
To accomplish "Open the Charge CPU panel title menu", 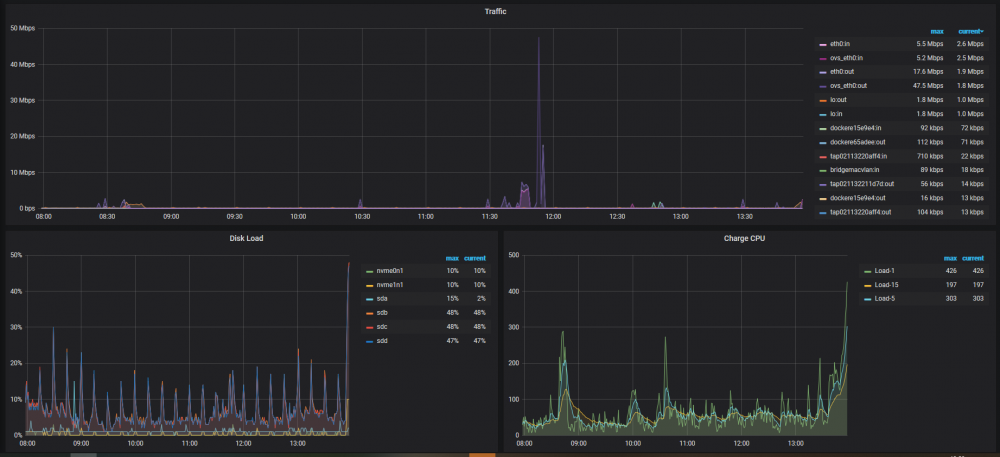I will (x=748, y=238).
